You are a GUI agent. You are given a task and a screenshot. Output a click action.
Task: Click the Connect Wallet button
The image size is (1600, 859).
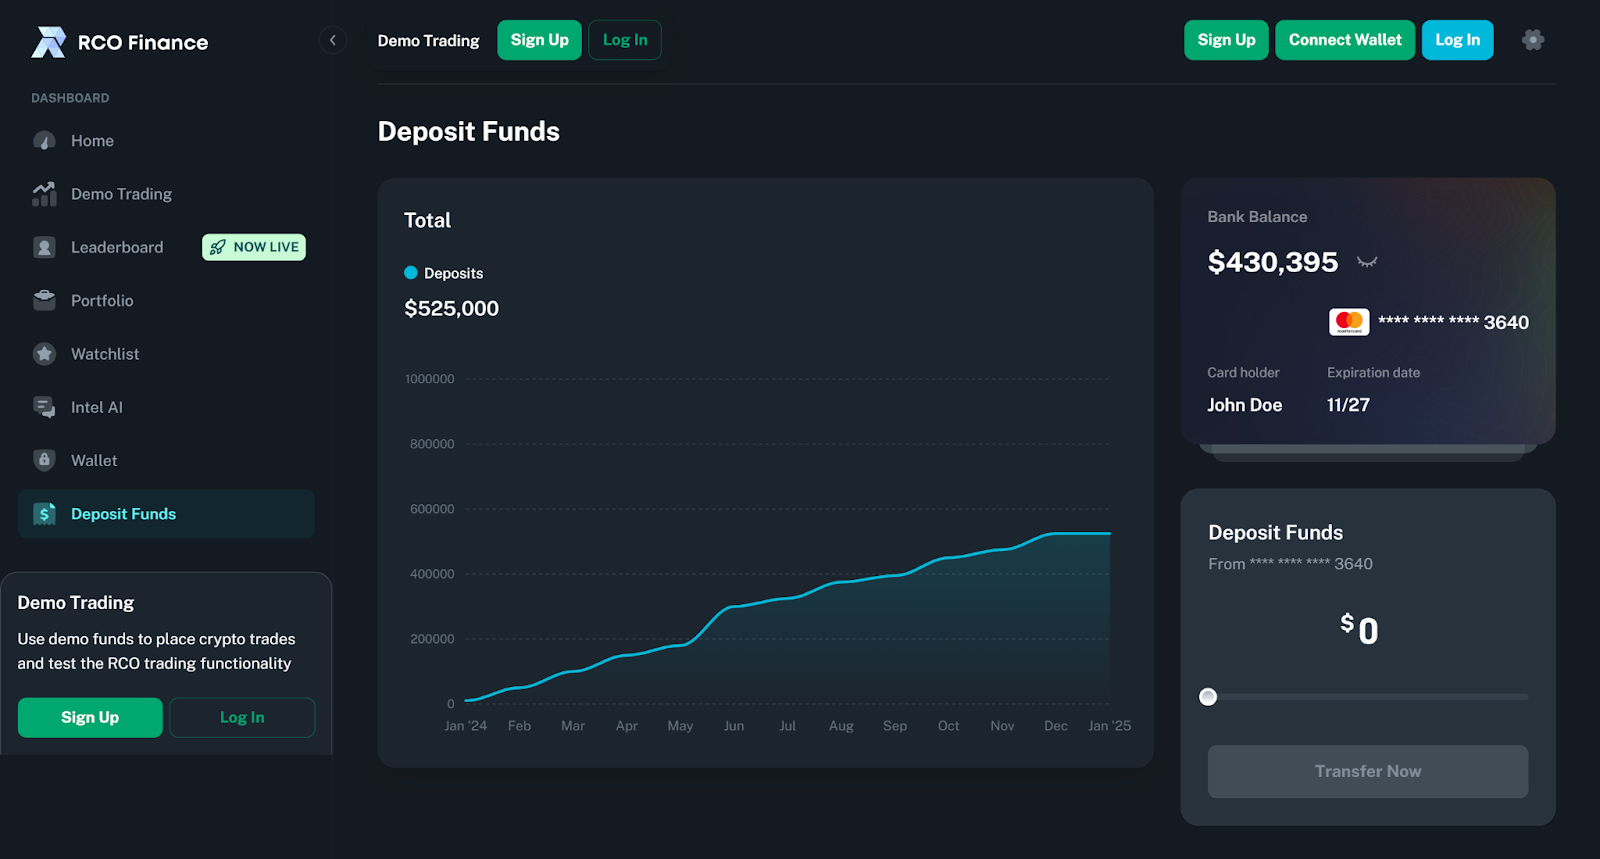[x=1345, y=40]
